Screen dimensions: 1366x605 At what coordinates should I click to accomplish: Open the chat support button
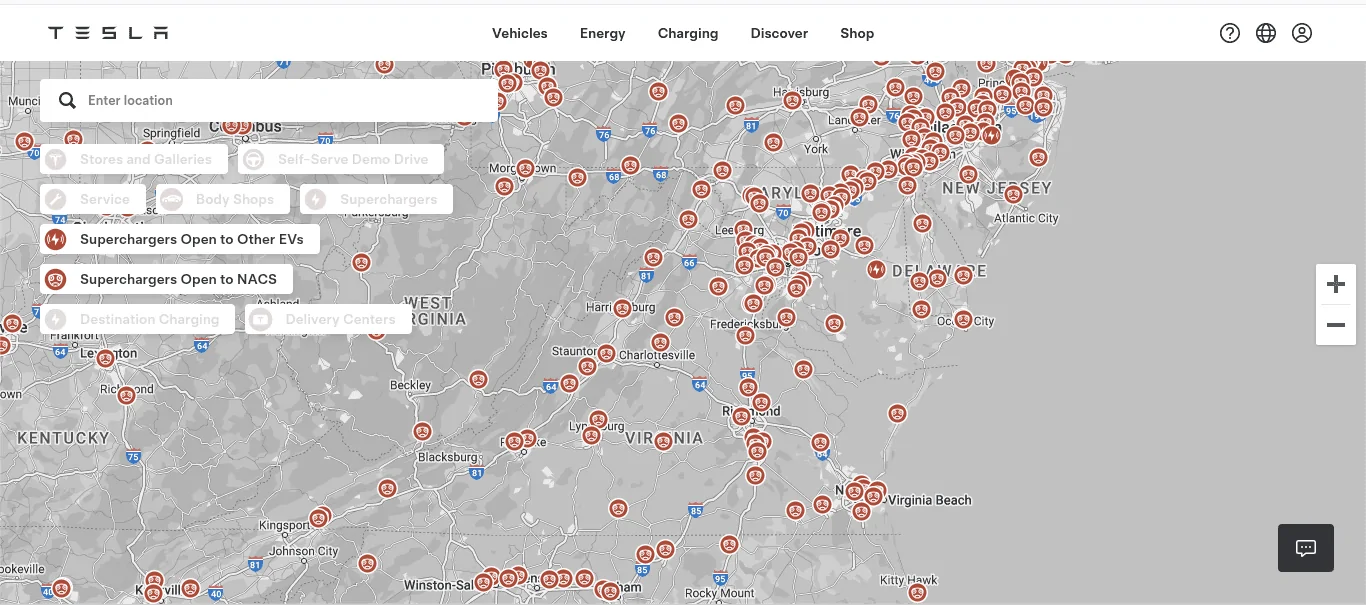click(1306, 548)
